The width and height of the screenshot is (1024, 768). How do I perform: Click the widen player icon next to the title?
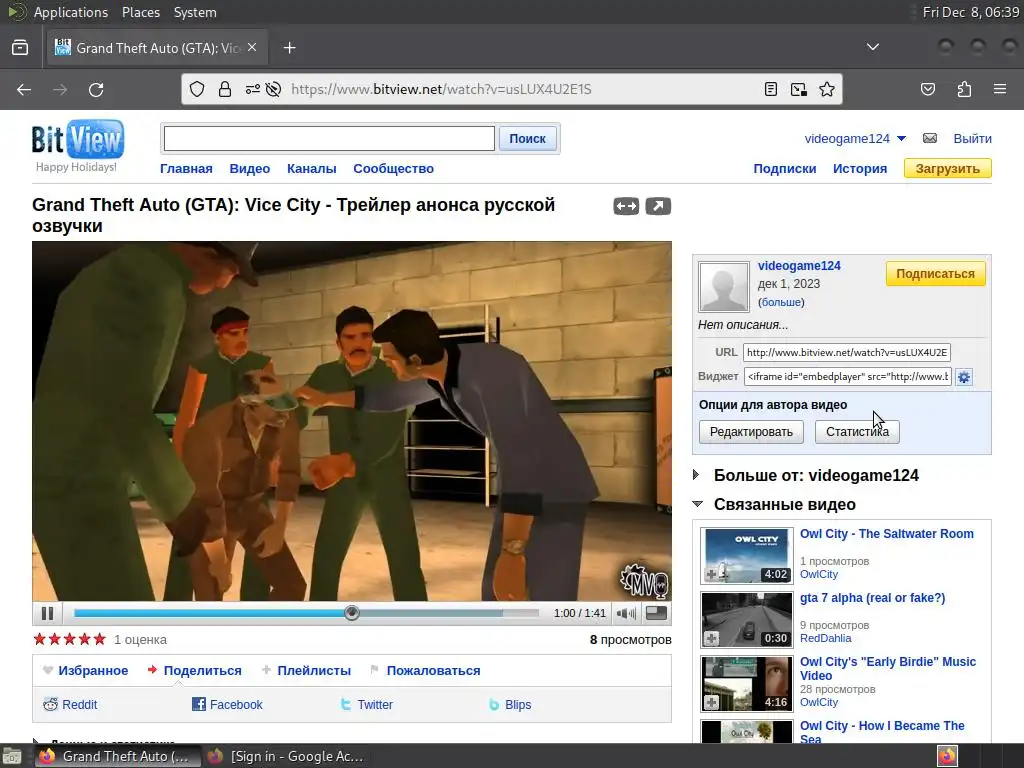[626, 206]
